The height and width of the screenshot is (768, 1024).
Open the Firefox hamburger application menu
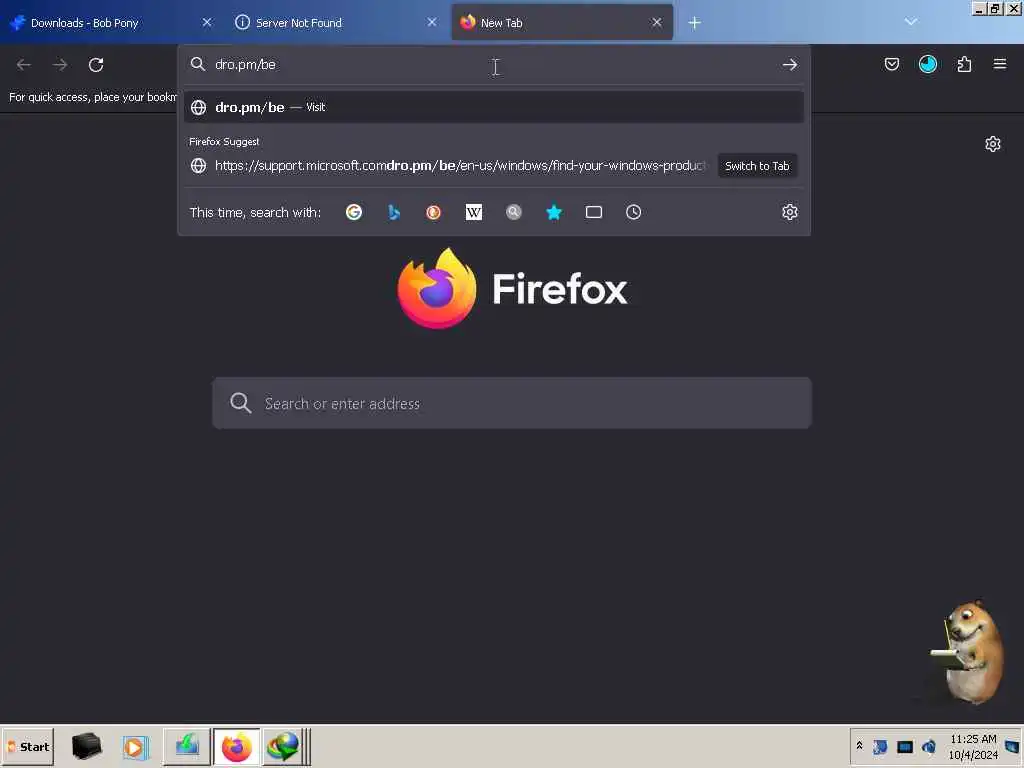(x=1000, y=64)
